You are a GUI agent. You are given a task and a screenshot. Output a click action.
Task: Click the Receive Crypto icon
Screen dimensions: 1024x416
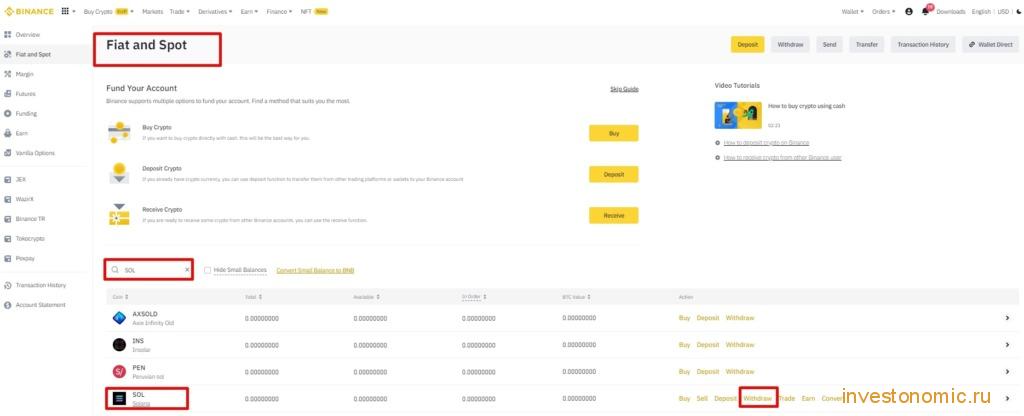pyautogui.click(x=119, y=215)
